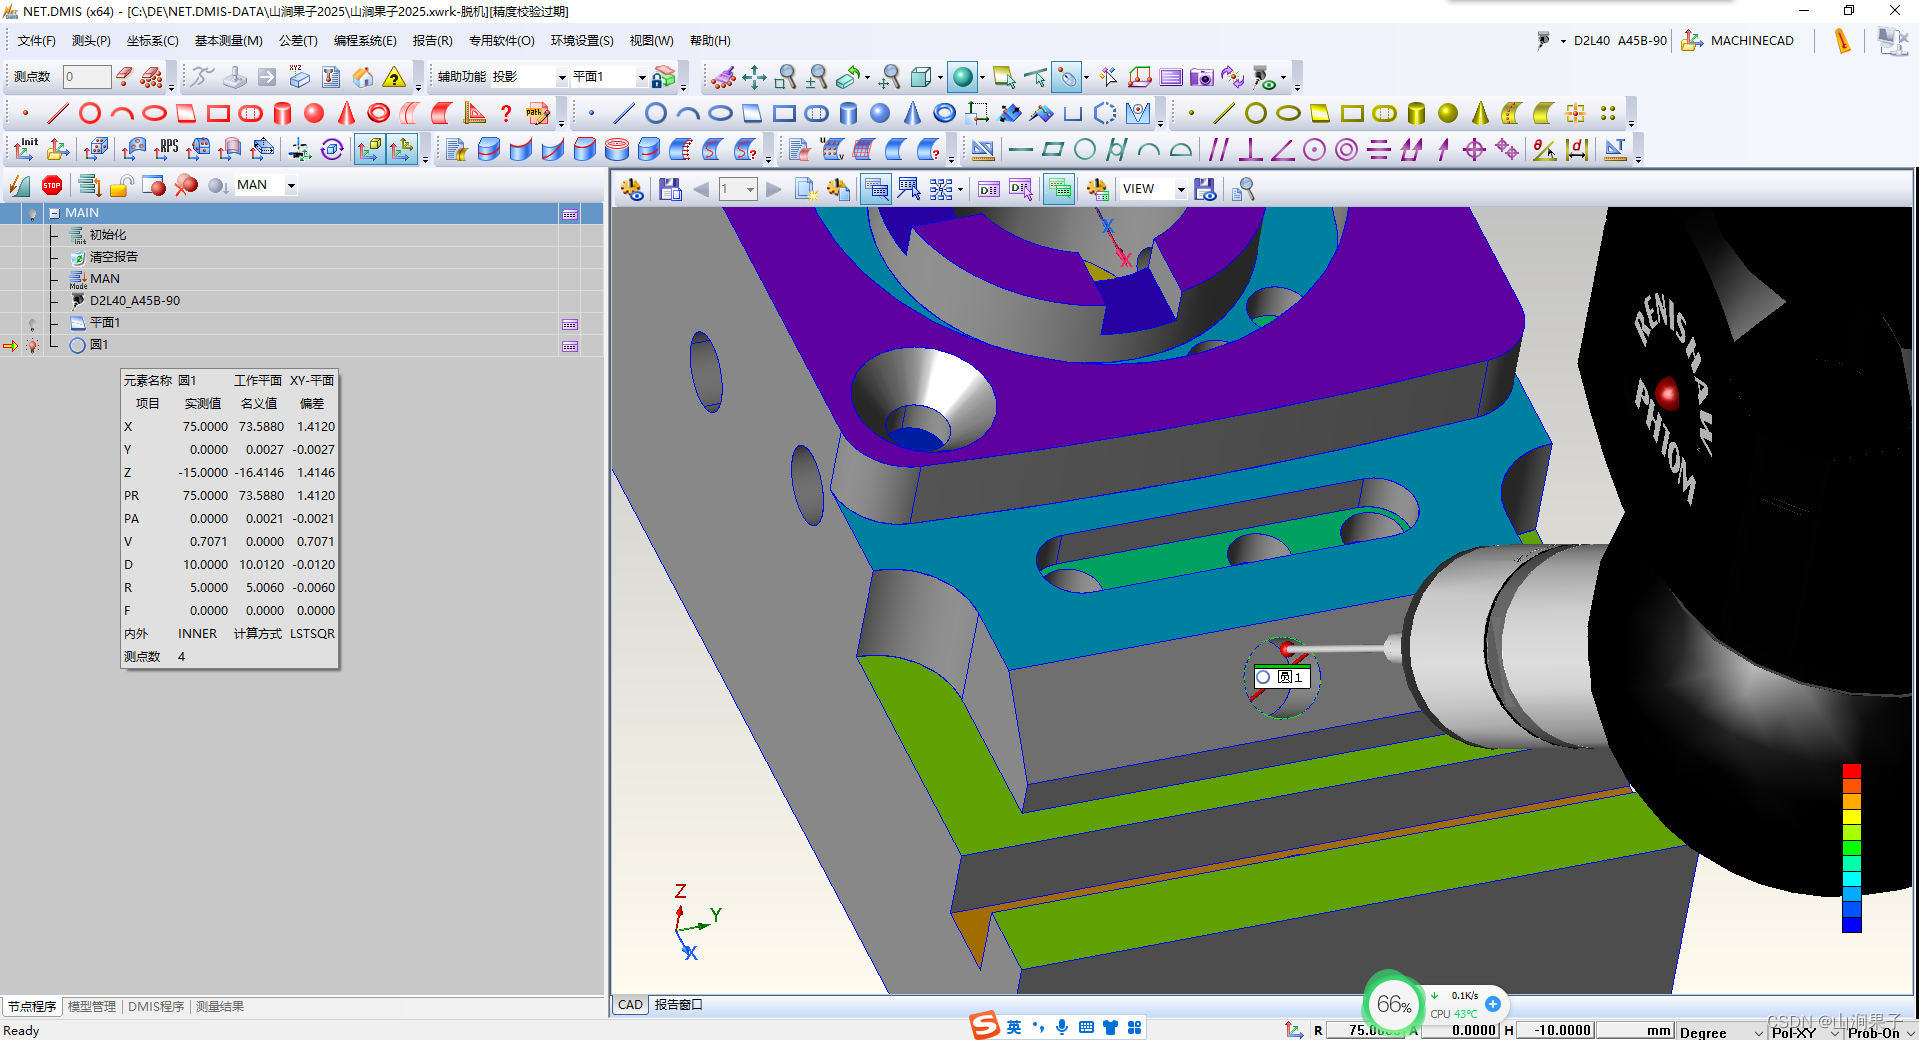
Task: Open the VIEW dropdown
Action: [1180, 189]
